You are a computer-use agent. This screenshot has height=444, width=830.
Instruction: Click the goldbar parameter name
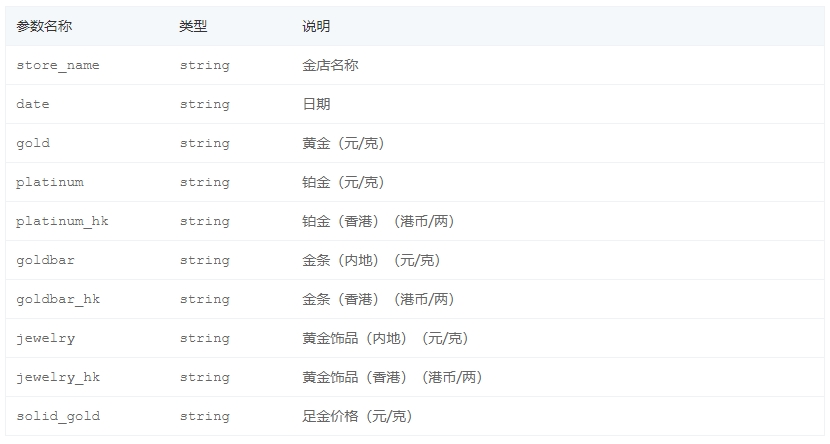(46, 260)
